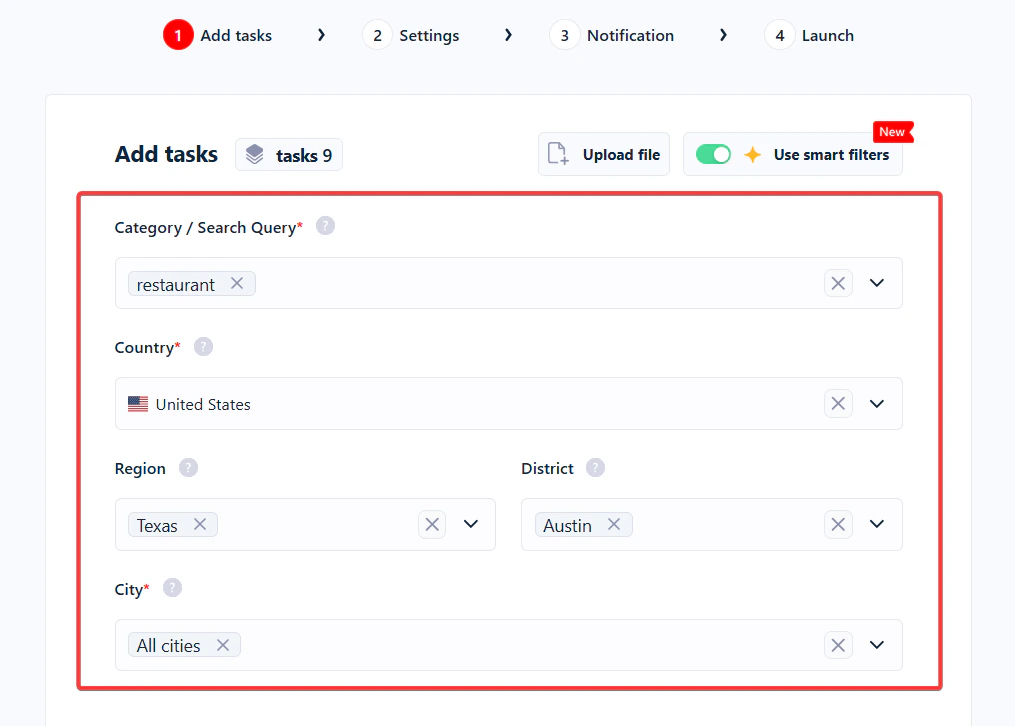This screenshot has width=1015, height=726.
Task: Clear all District field values
Action: pos(838,524)
